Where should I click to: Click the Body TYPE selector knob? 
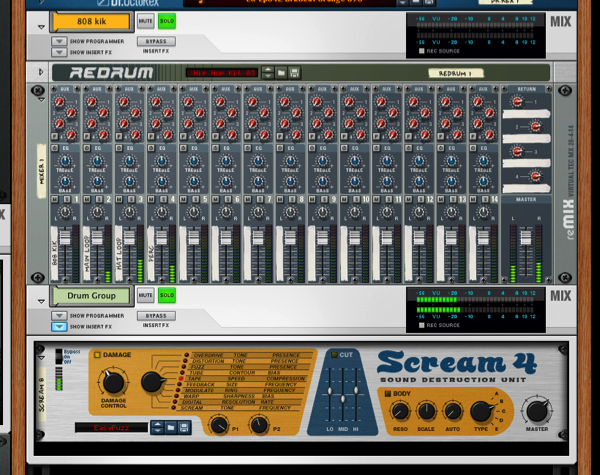481,411
